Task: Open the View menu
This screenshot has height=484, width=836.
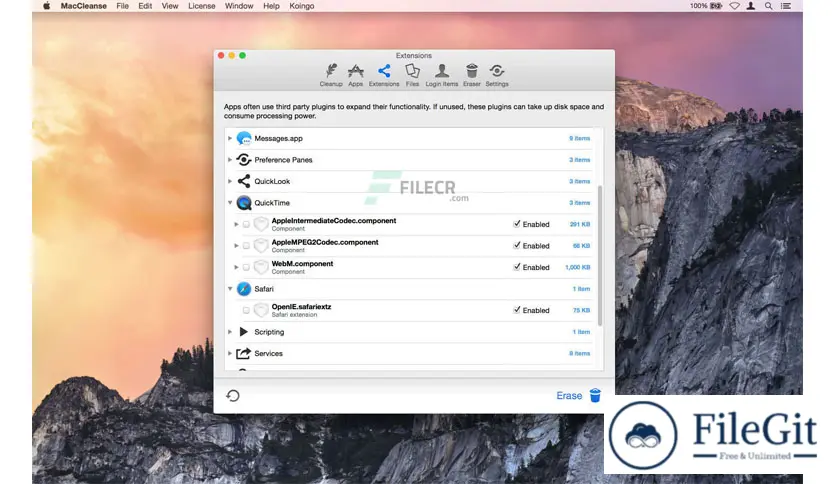Action: 170,6
